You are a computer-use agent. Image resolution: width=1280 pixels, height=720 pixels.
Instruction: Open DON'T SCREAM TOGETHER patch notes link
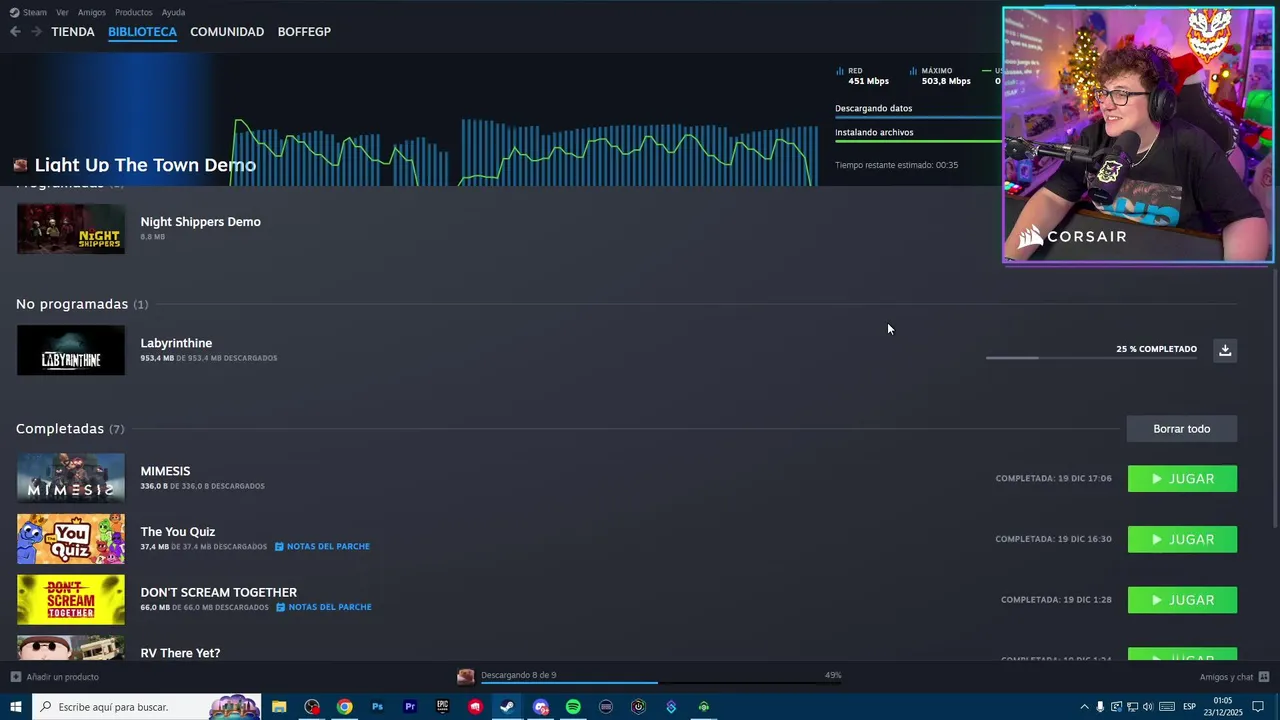pos(324,607)
